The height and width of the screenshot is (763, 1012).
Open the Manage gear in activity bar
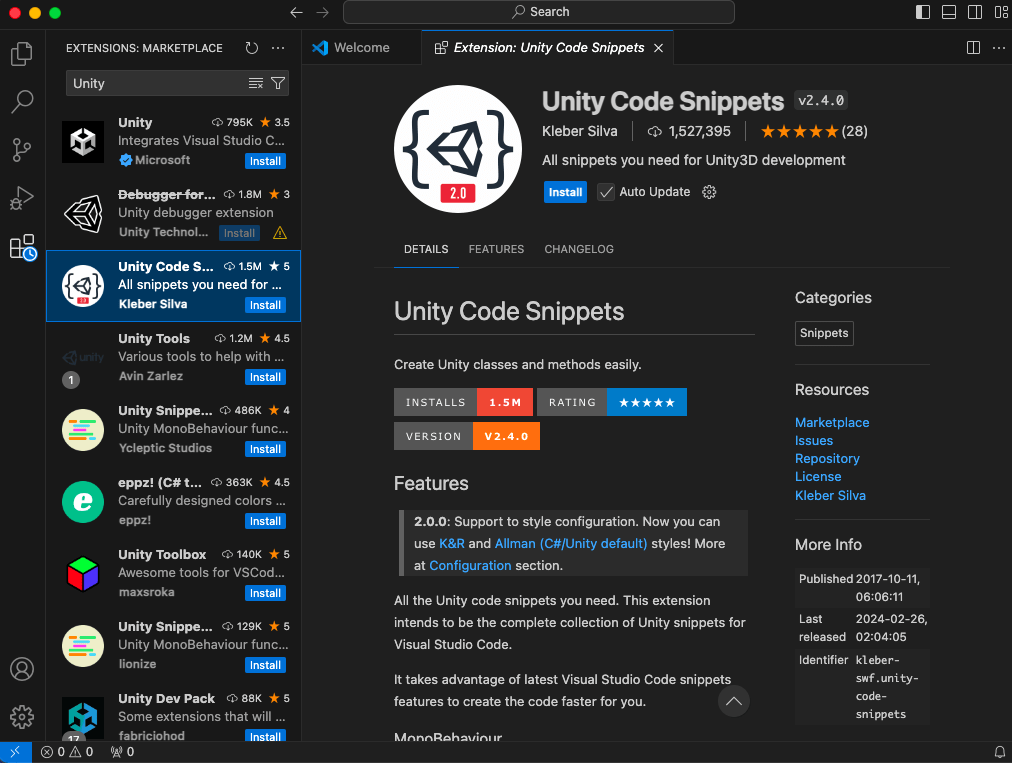pos(22,717)
